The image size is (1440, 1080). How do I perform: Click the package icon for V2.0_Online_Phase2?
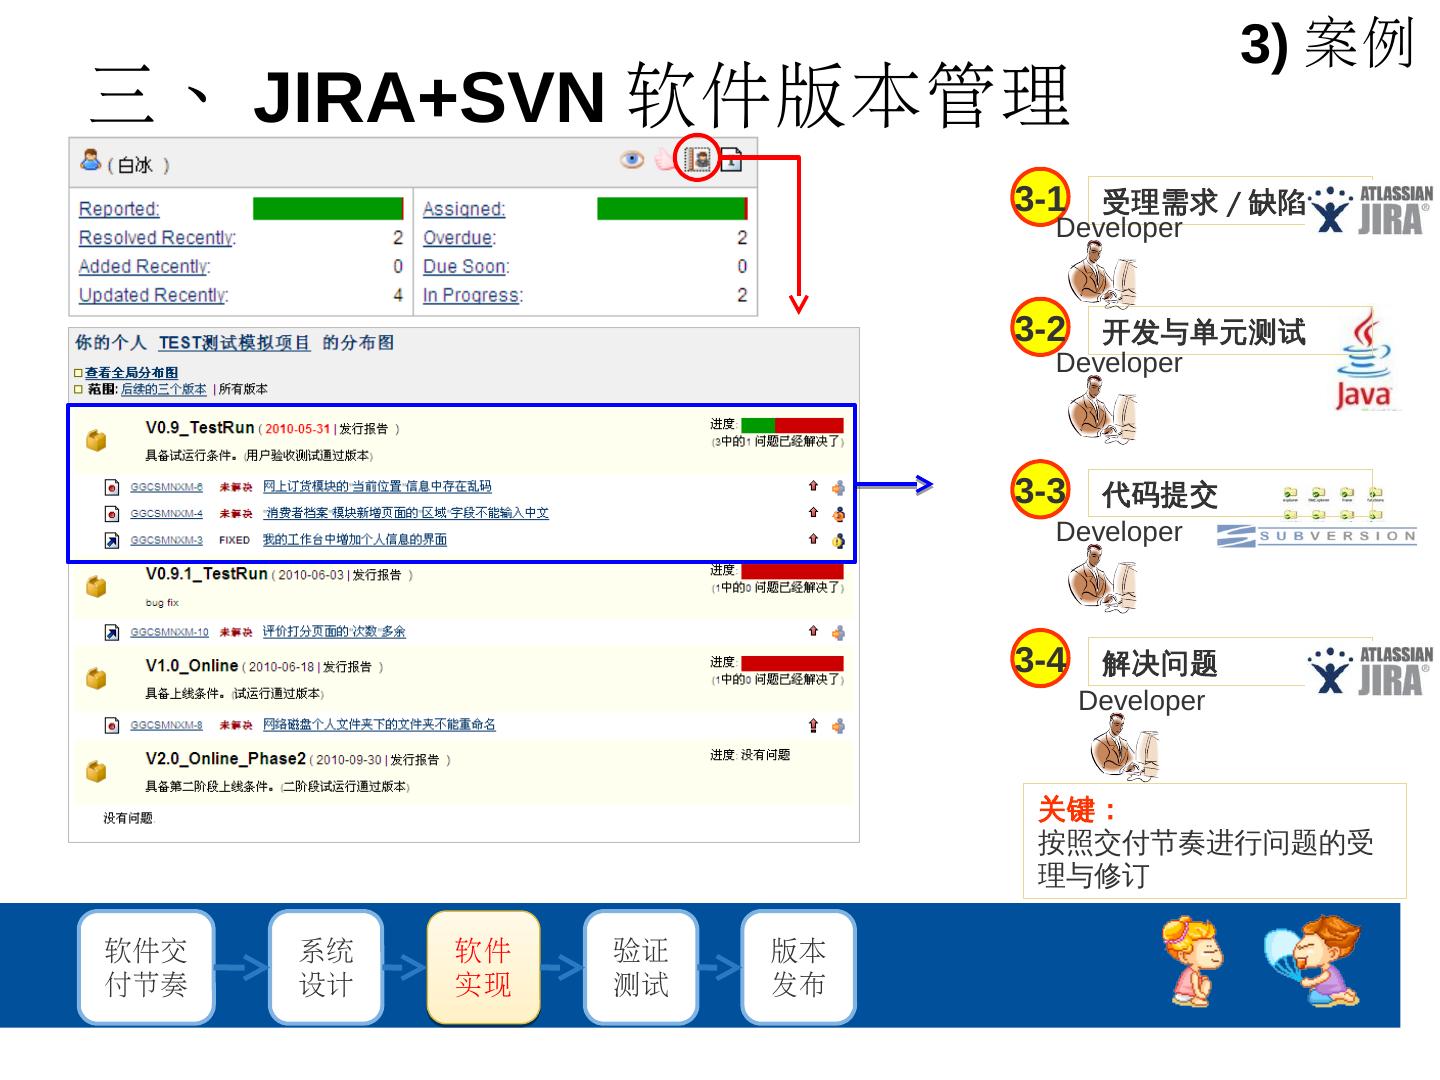96,771
